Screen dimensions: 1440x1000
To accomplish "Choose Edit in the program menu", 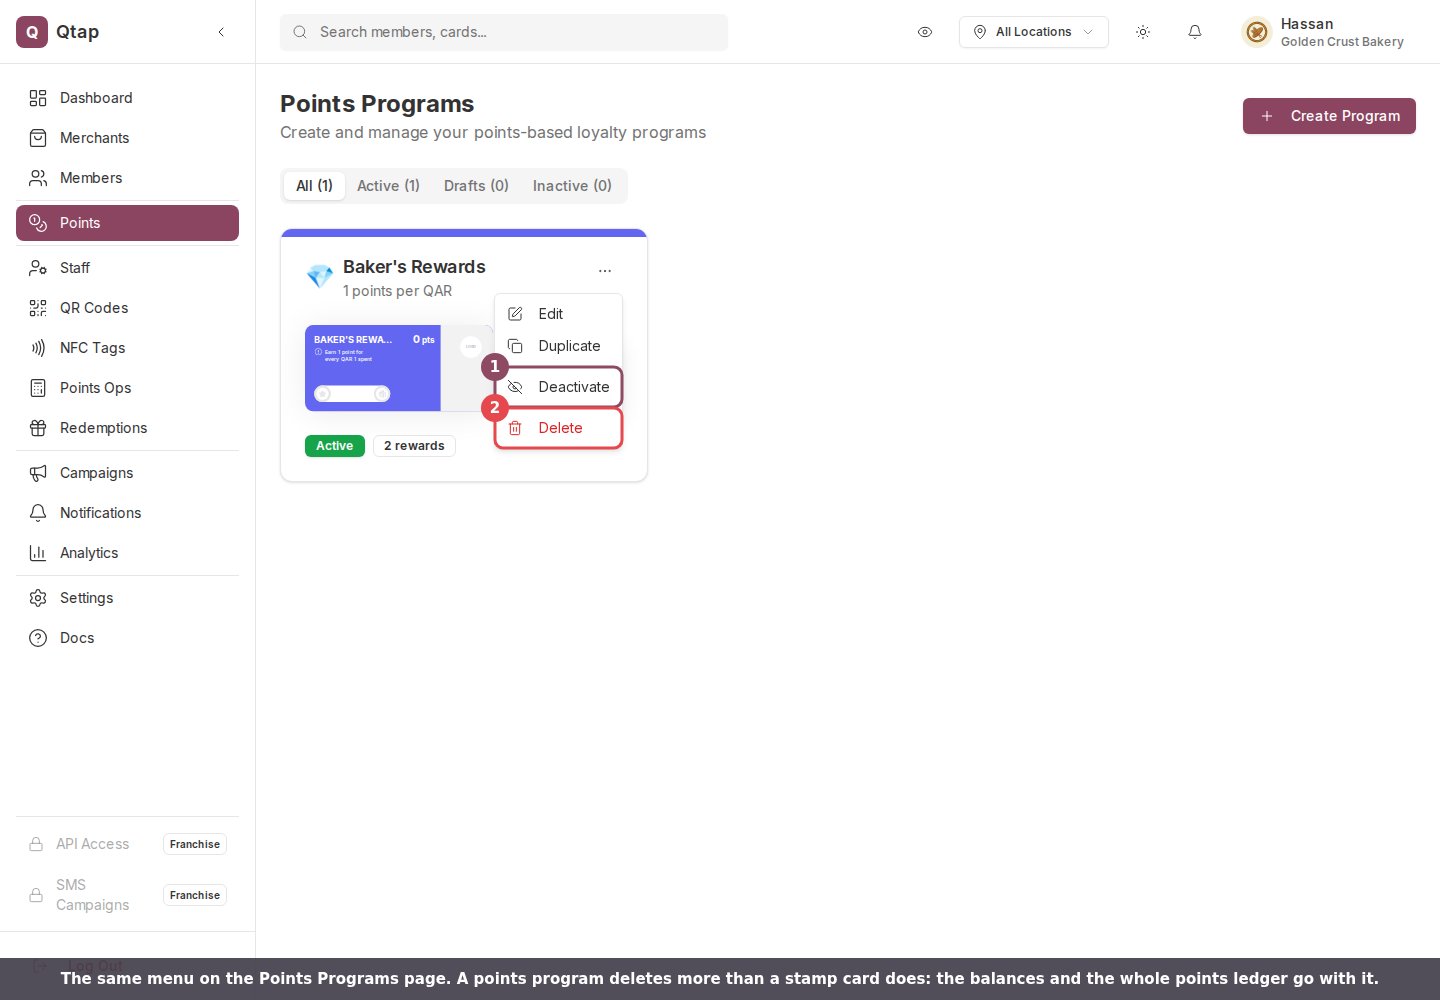I will point(558,314).
